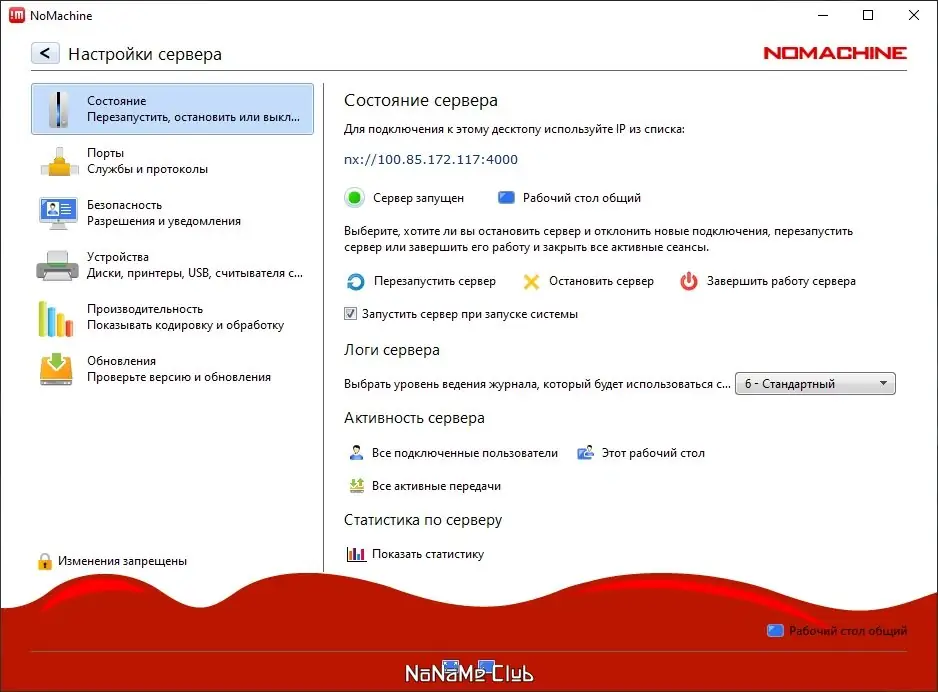Open the Безопасность monitor icon

click(x=58, y=213)
